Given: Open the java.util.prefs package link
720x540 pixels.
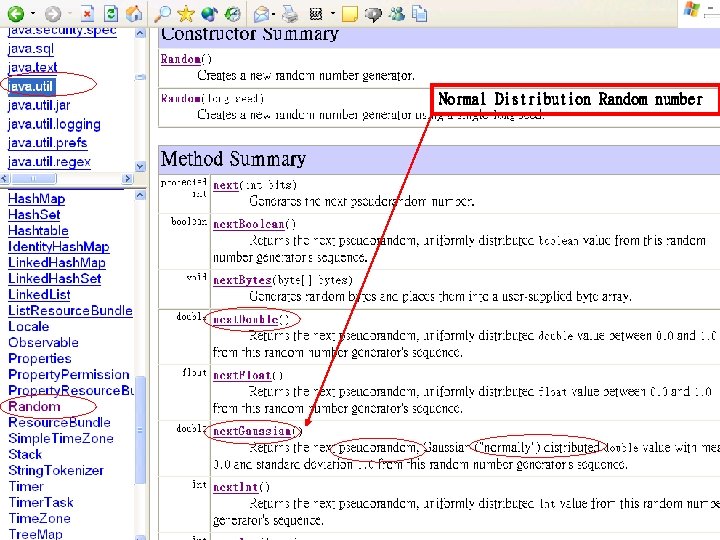Looking at the screenshot, I should tap(47, 143).
